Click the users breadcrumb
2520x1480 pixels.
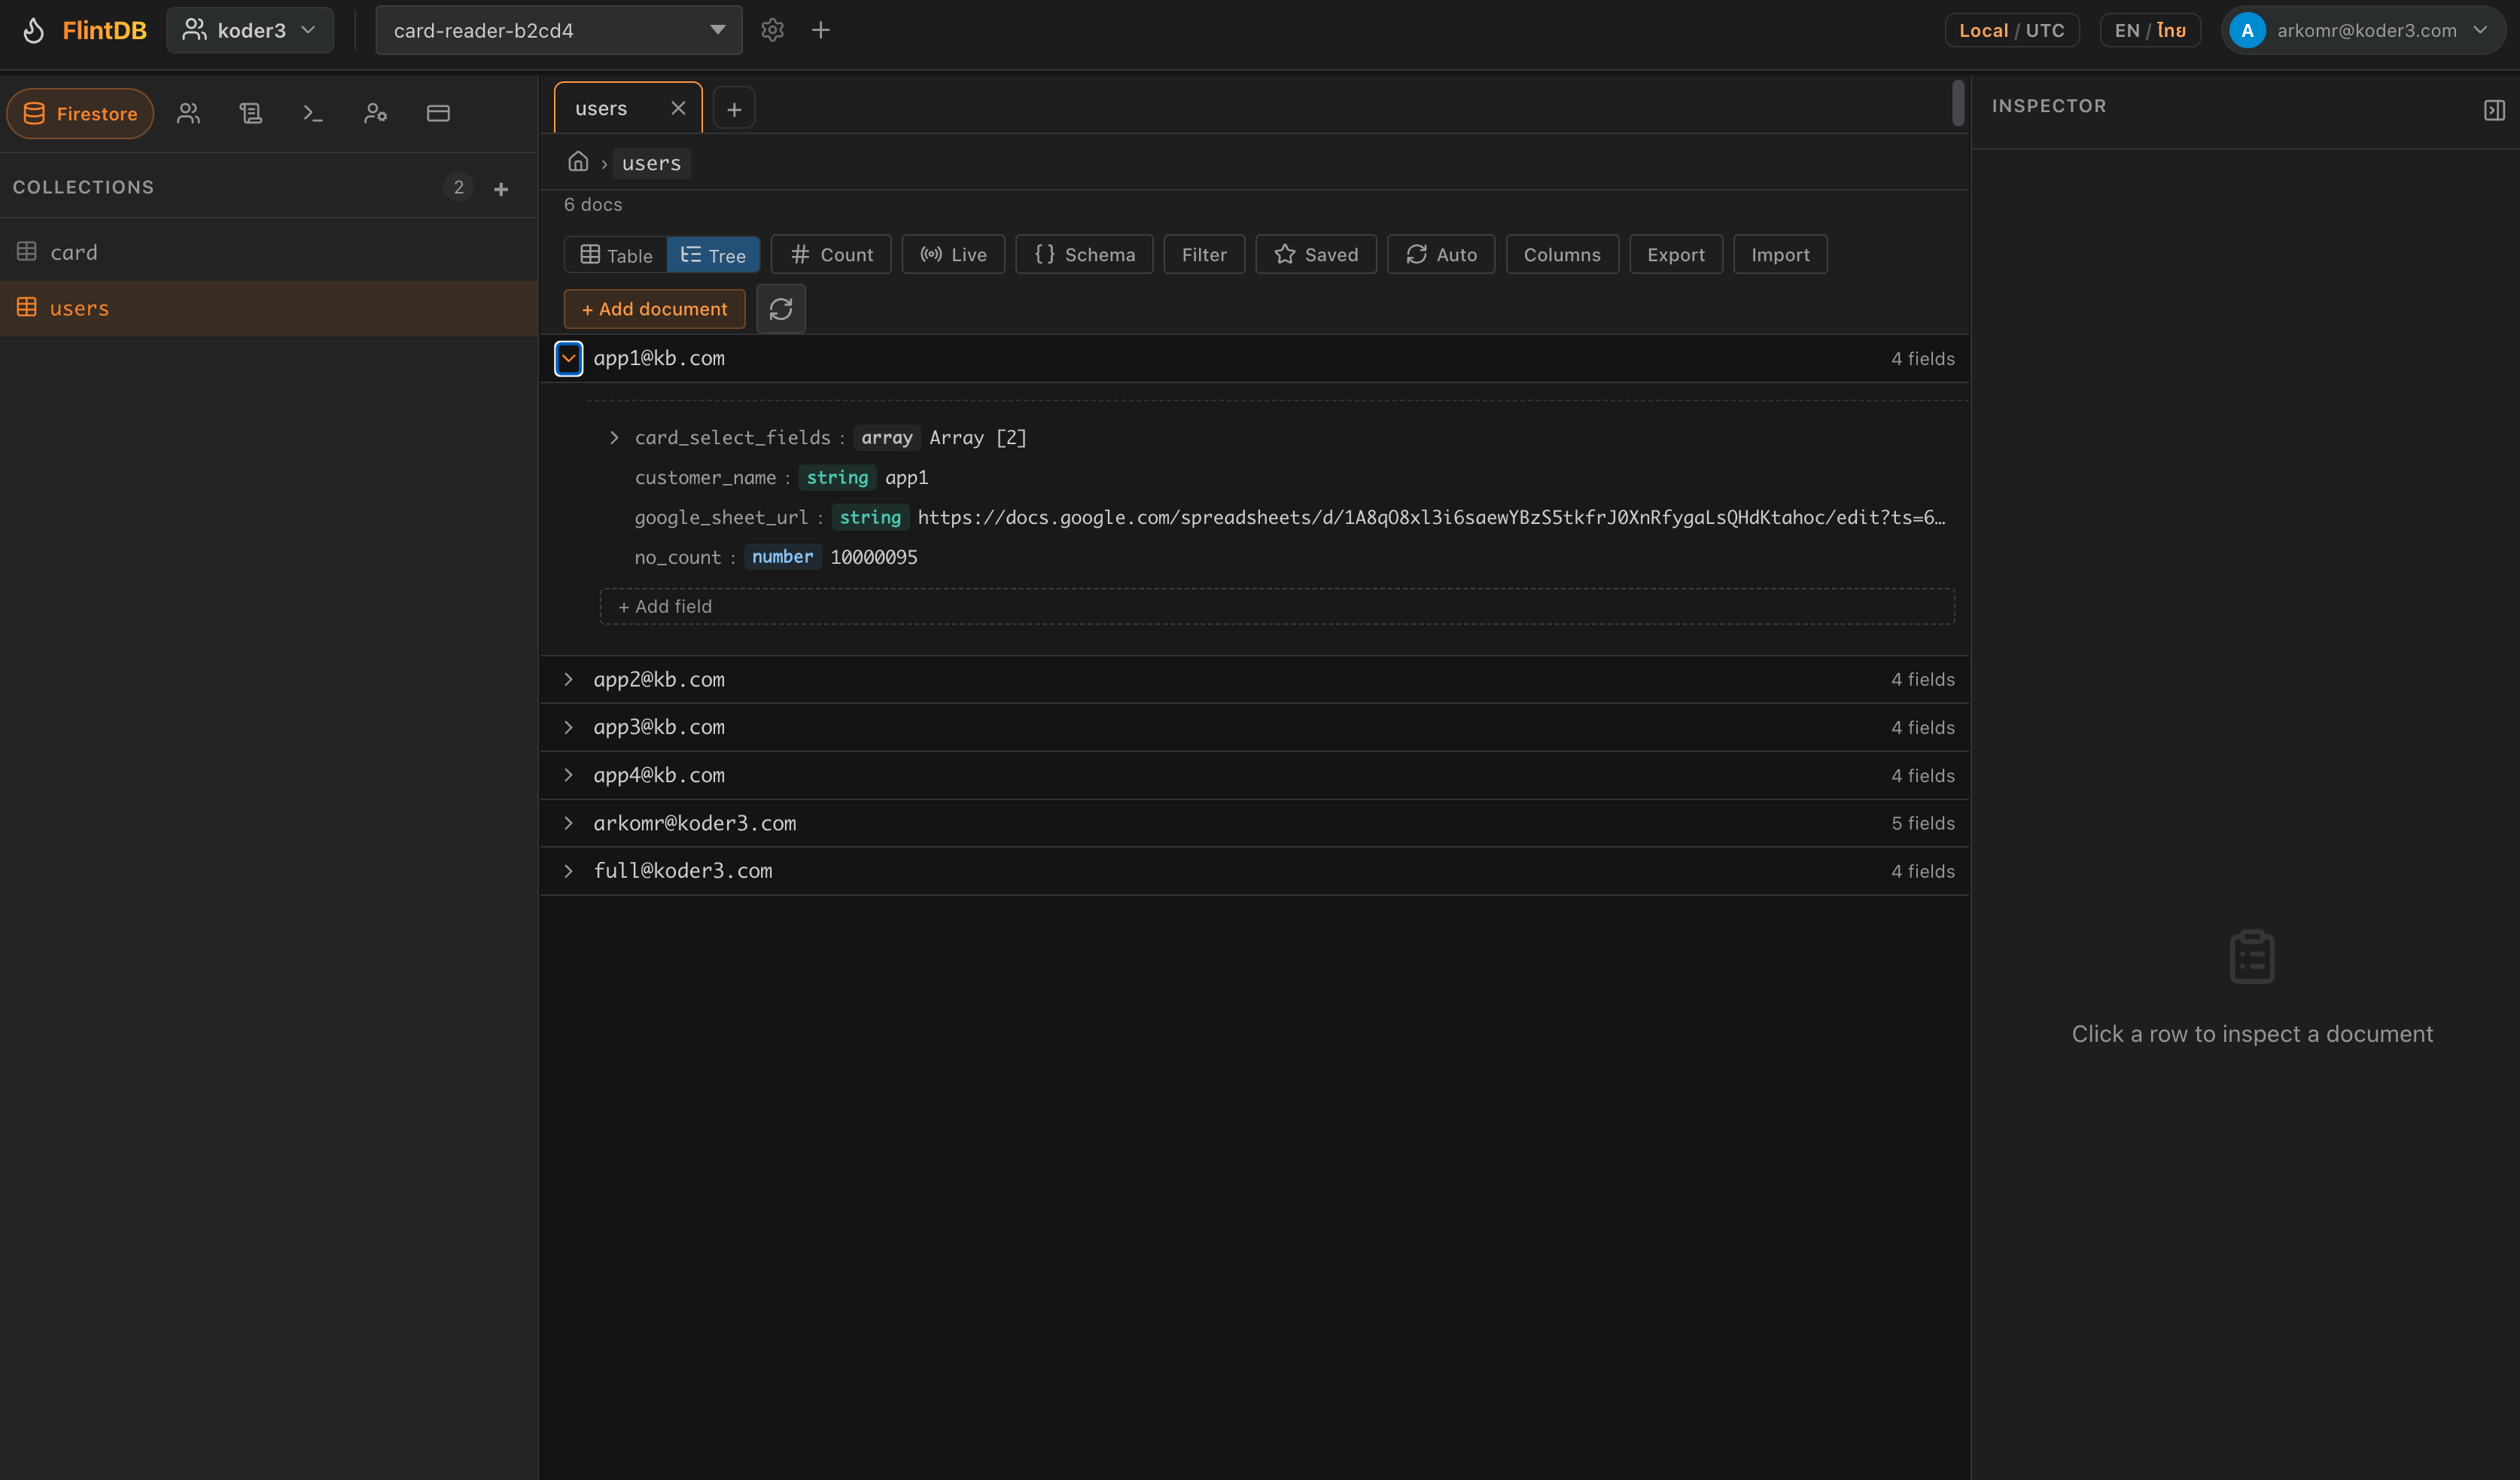click(x=651, y=163)
